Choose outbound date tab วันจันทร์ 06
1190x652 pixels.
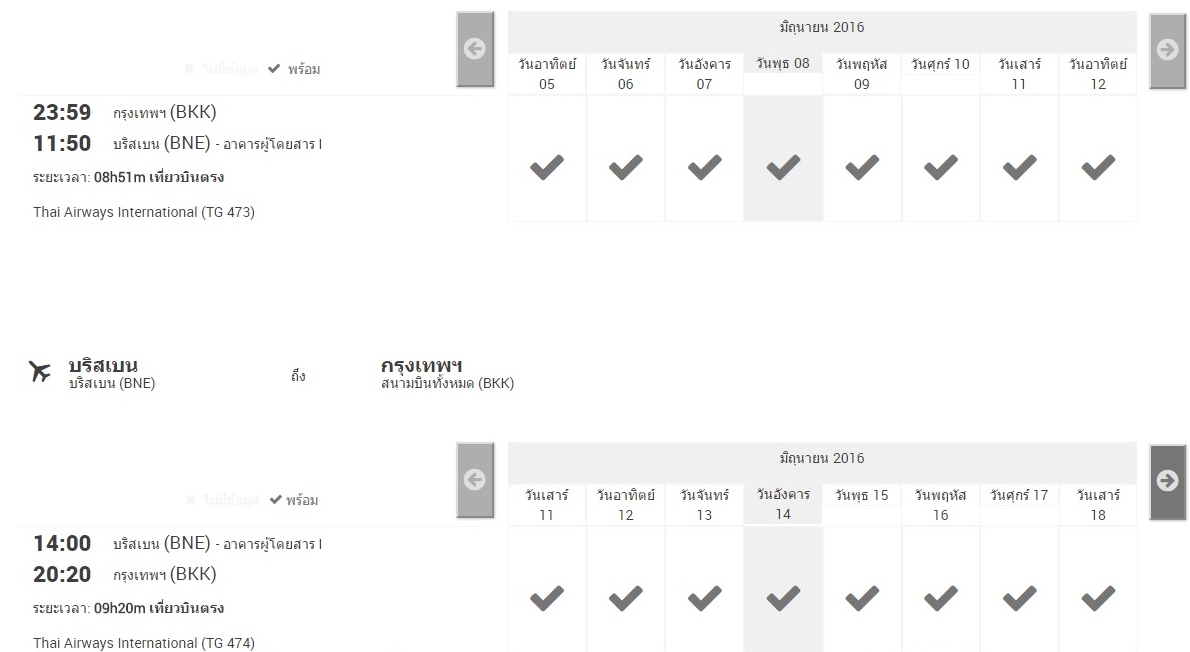click(625, 74)
